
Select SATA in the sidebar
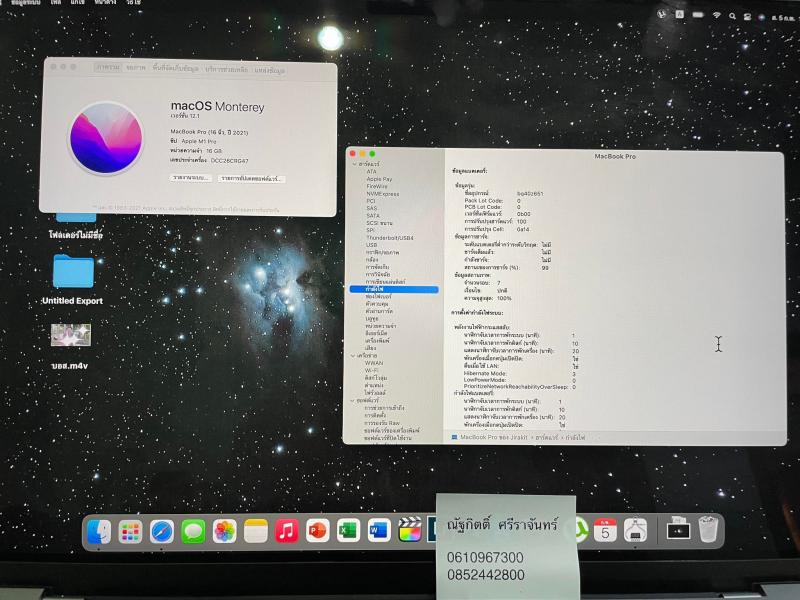click(372, 215)
